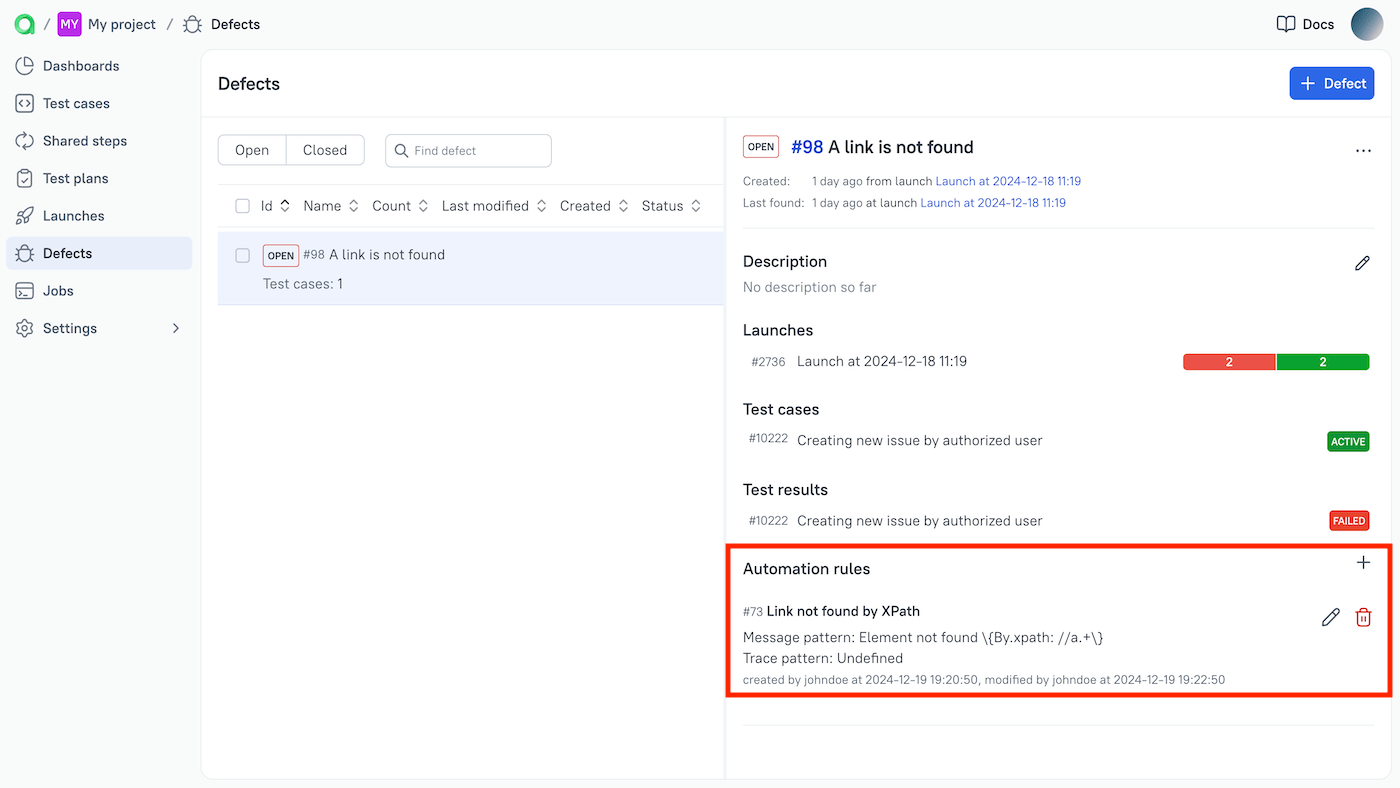Delete the 'Link not found by XPath' automation rule

[1363, 617]
